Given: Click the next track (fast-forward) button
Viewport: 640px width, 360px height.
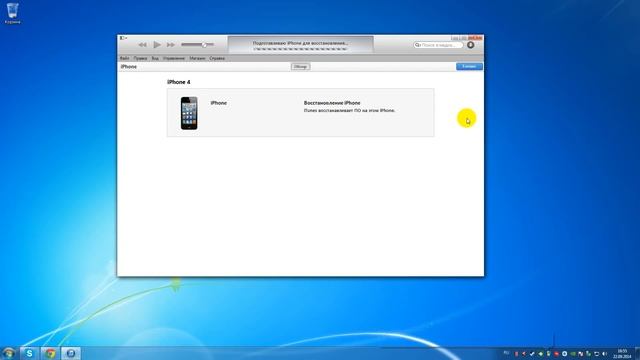Looking at the screenshot, I should (x=171, y=44).
